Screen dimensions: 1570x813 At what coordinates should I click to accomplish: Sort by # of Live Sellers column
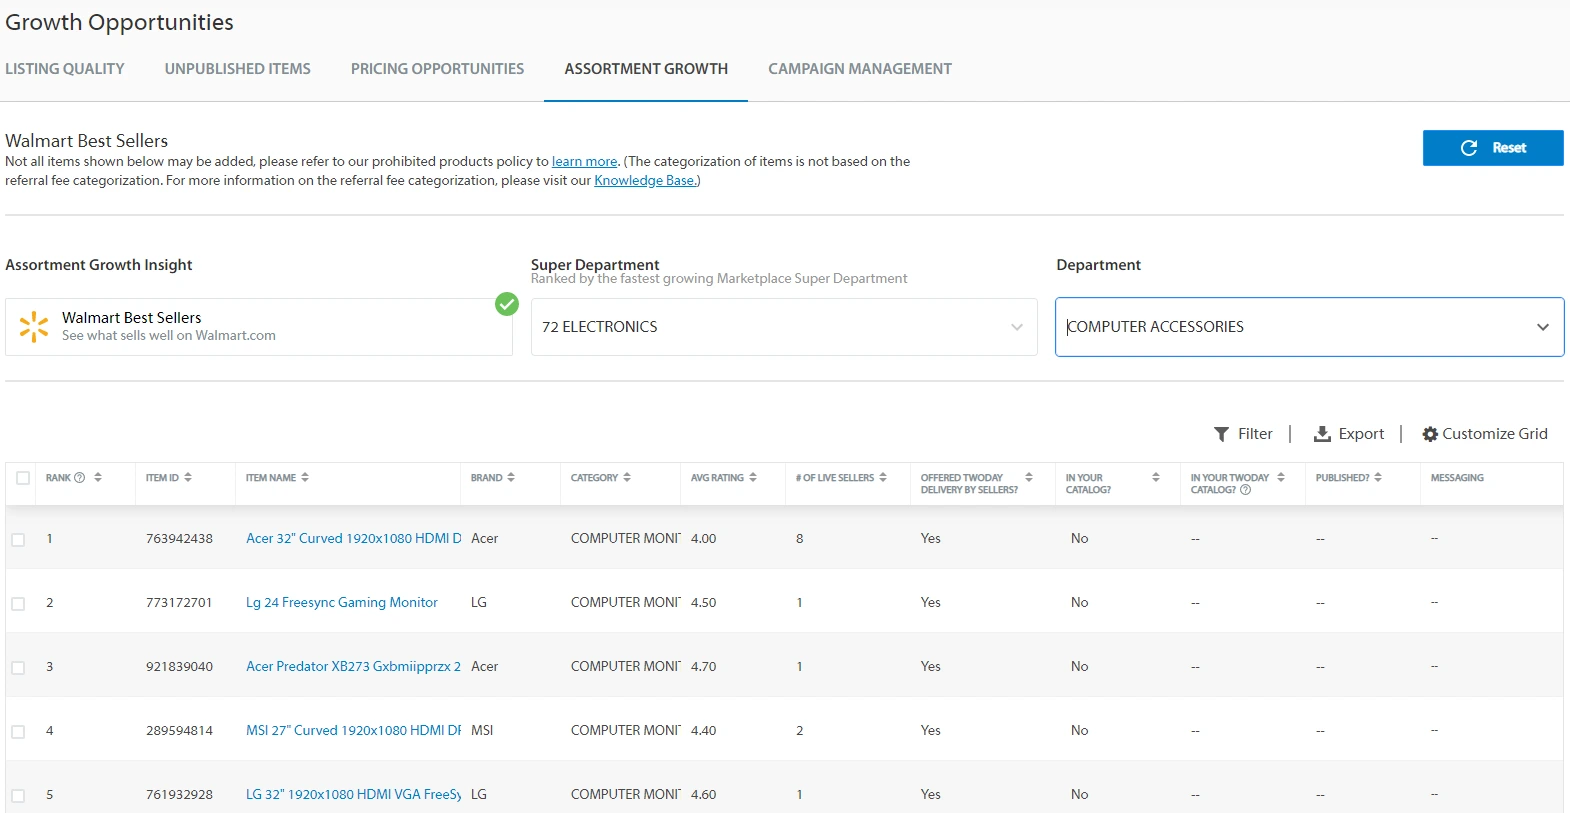883,478
